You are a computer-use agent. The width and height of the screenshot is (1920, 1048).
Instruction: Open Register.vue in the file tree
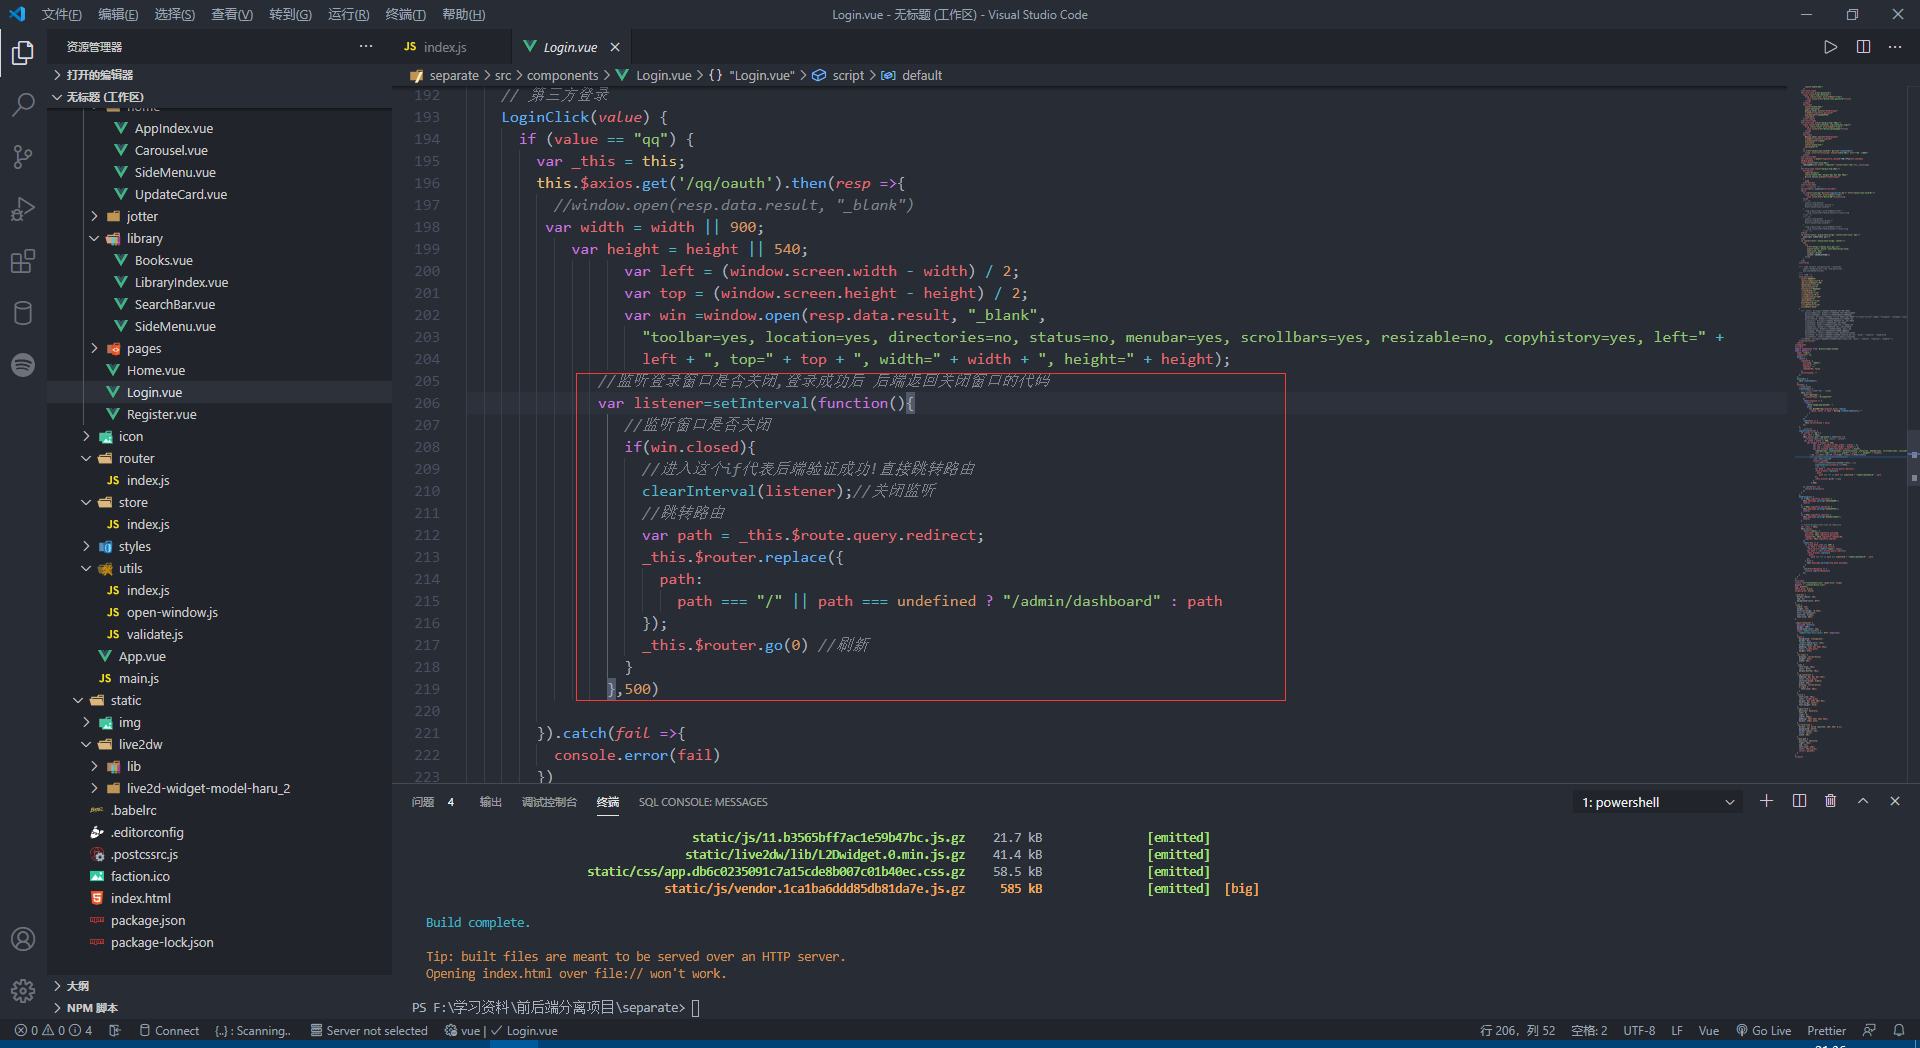pyautogui.click(x=161, y=414)
